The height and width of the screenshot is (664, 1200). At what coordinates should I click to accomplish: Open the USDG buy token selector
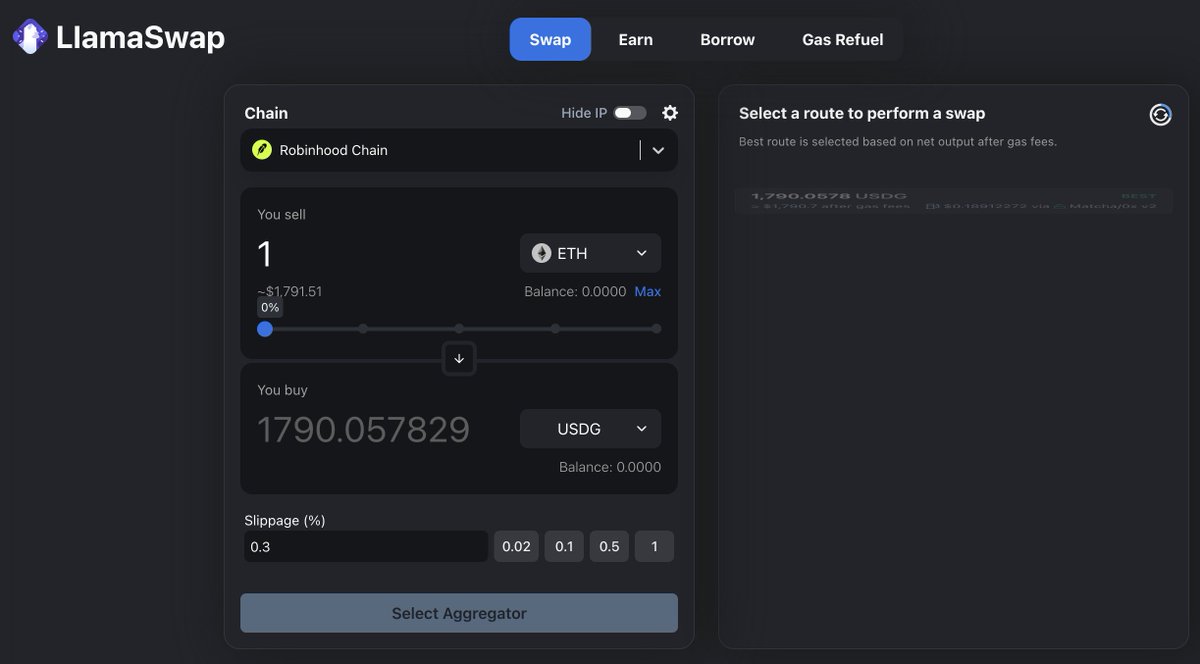pyautogui.click(x=590, y=429)
